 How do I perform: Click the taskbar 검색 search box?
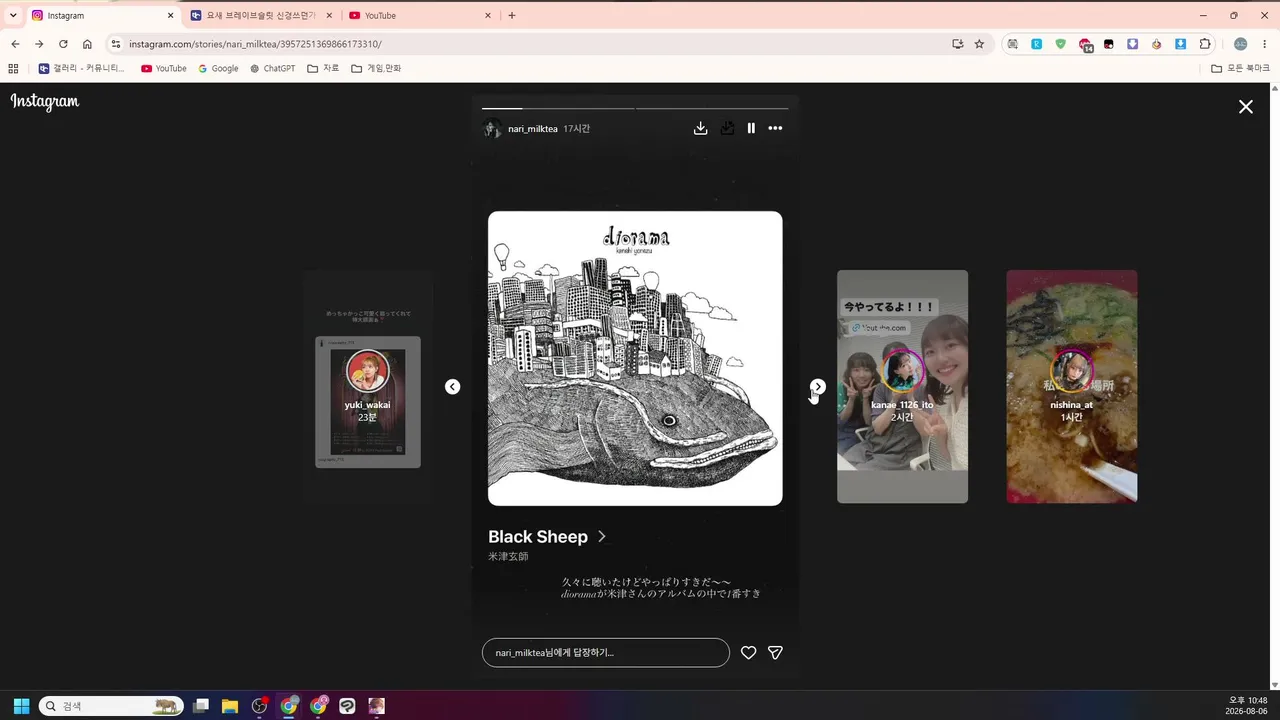pyautogui.click(x=111, y=706)
